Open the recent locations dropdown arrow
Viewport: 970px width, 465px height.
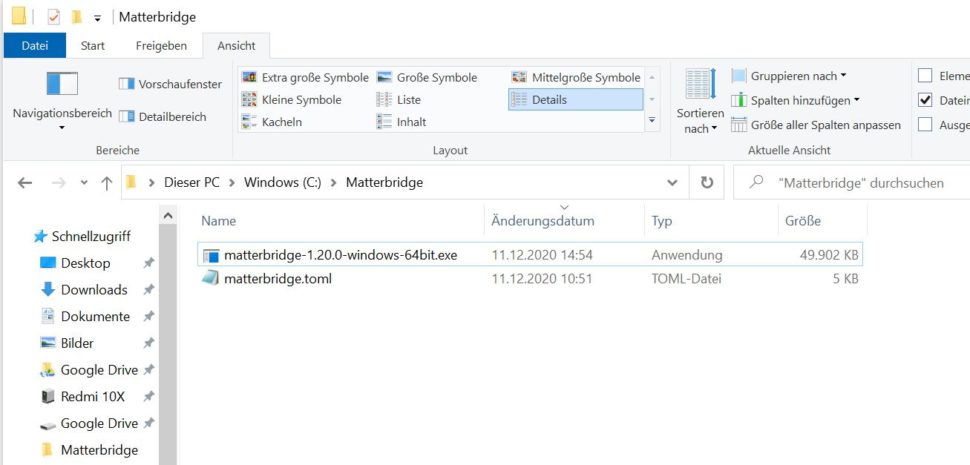pos(84,183)
